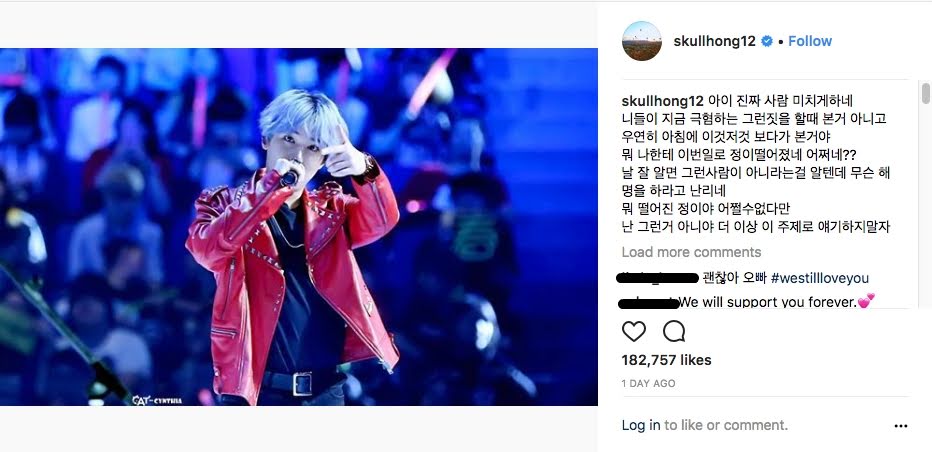Click the comments scrollbar thumb
Viewport: 932px width, 452px height.
pos(925,93)
